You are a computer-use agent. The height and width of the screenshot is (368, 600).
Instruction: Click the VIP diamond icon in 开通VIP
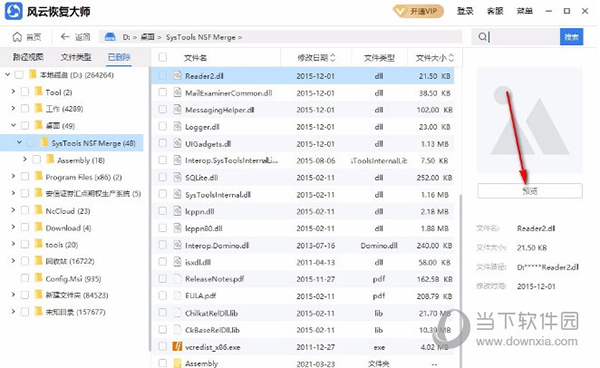[x=401, y=11]
